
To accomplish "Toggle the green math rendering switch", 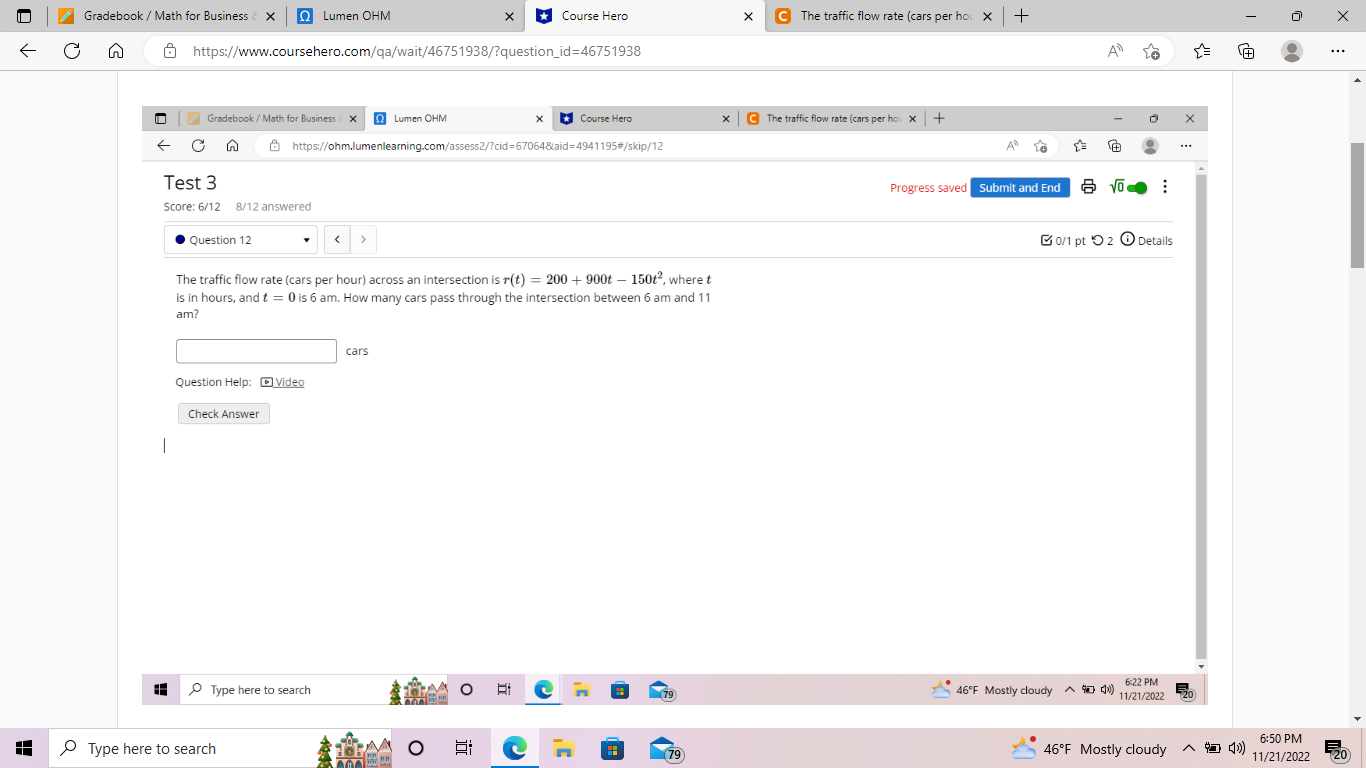I will point(1136,187).
